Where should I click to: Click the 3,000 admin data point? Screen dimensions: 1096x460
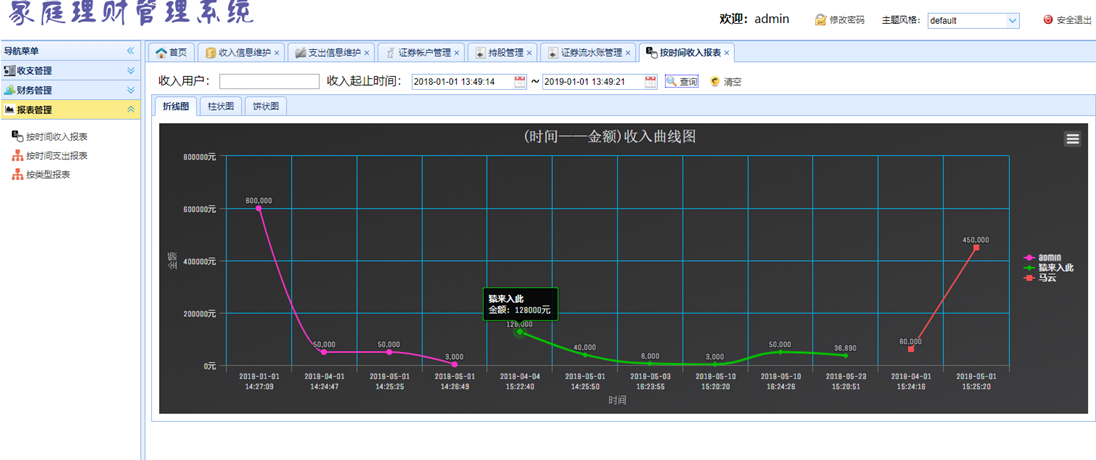[454, 364]
